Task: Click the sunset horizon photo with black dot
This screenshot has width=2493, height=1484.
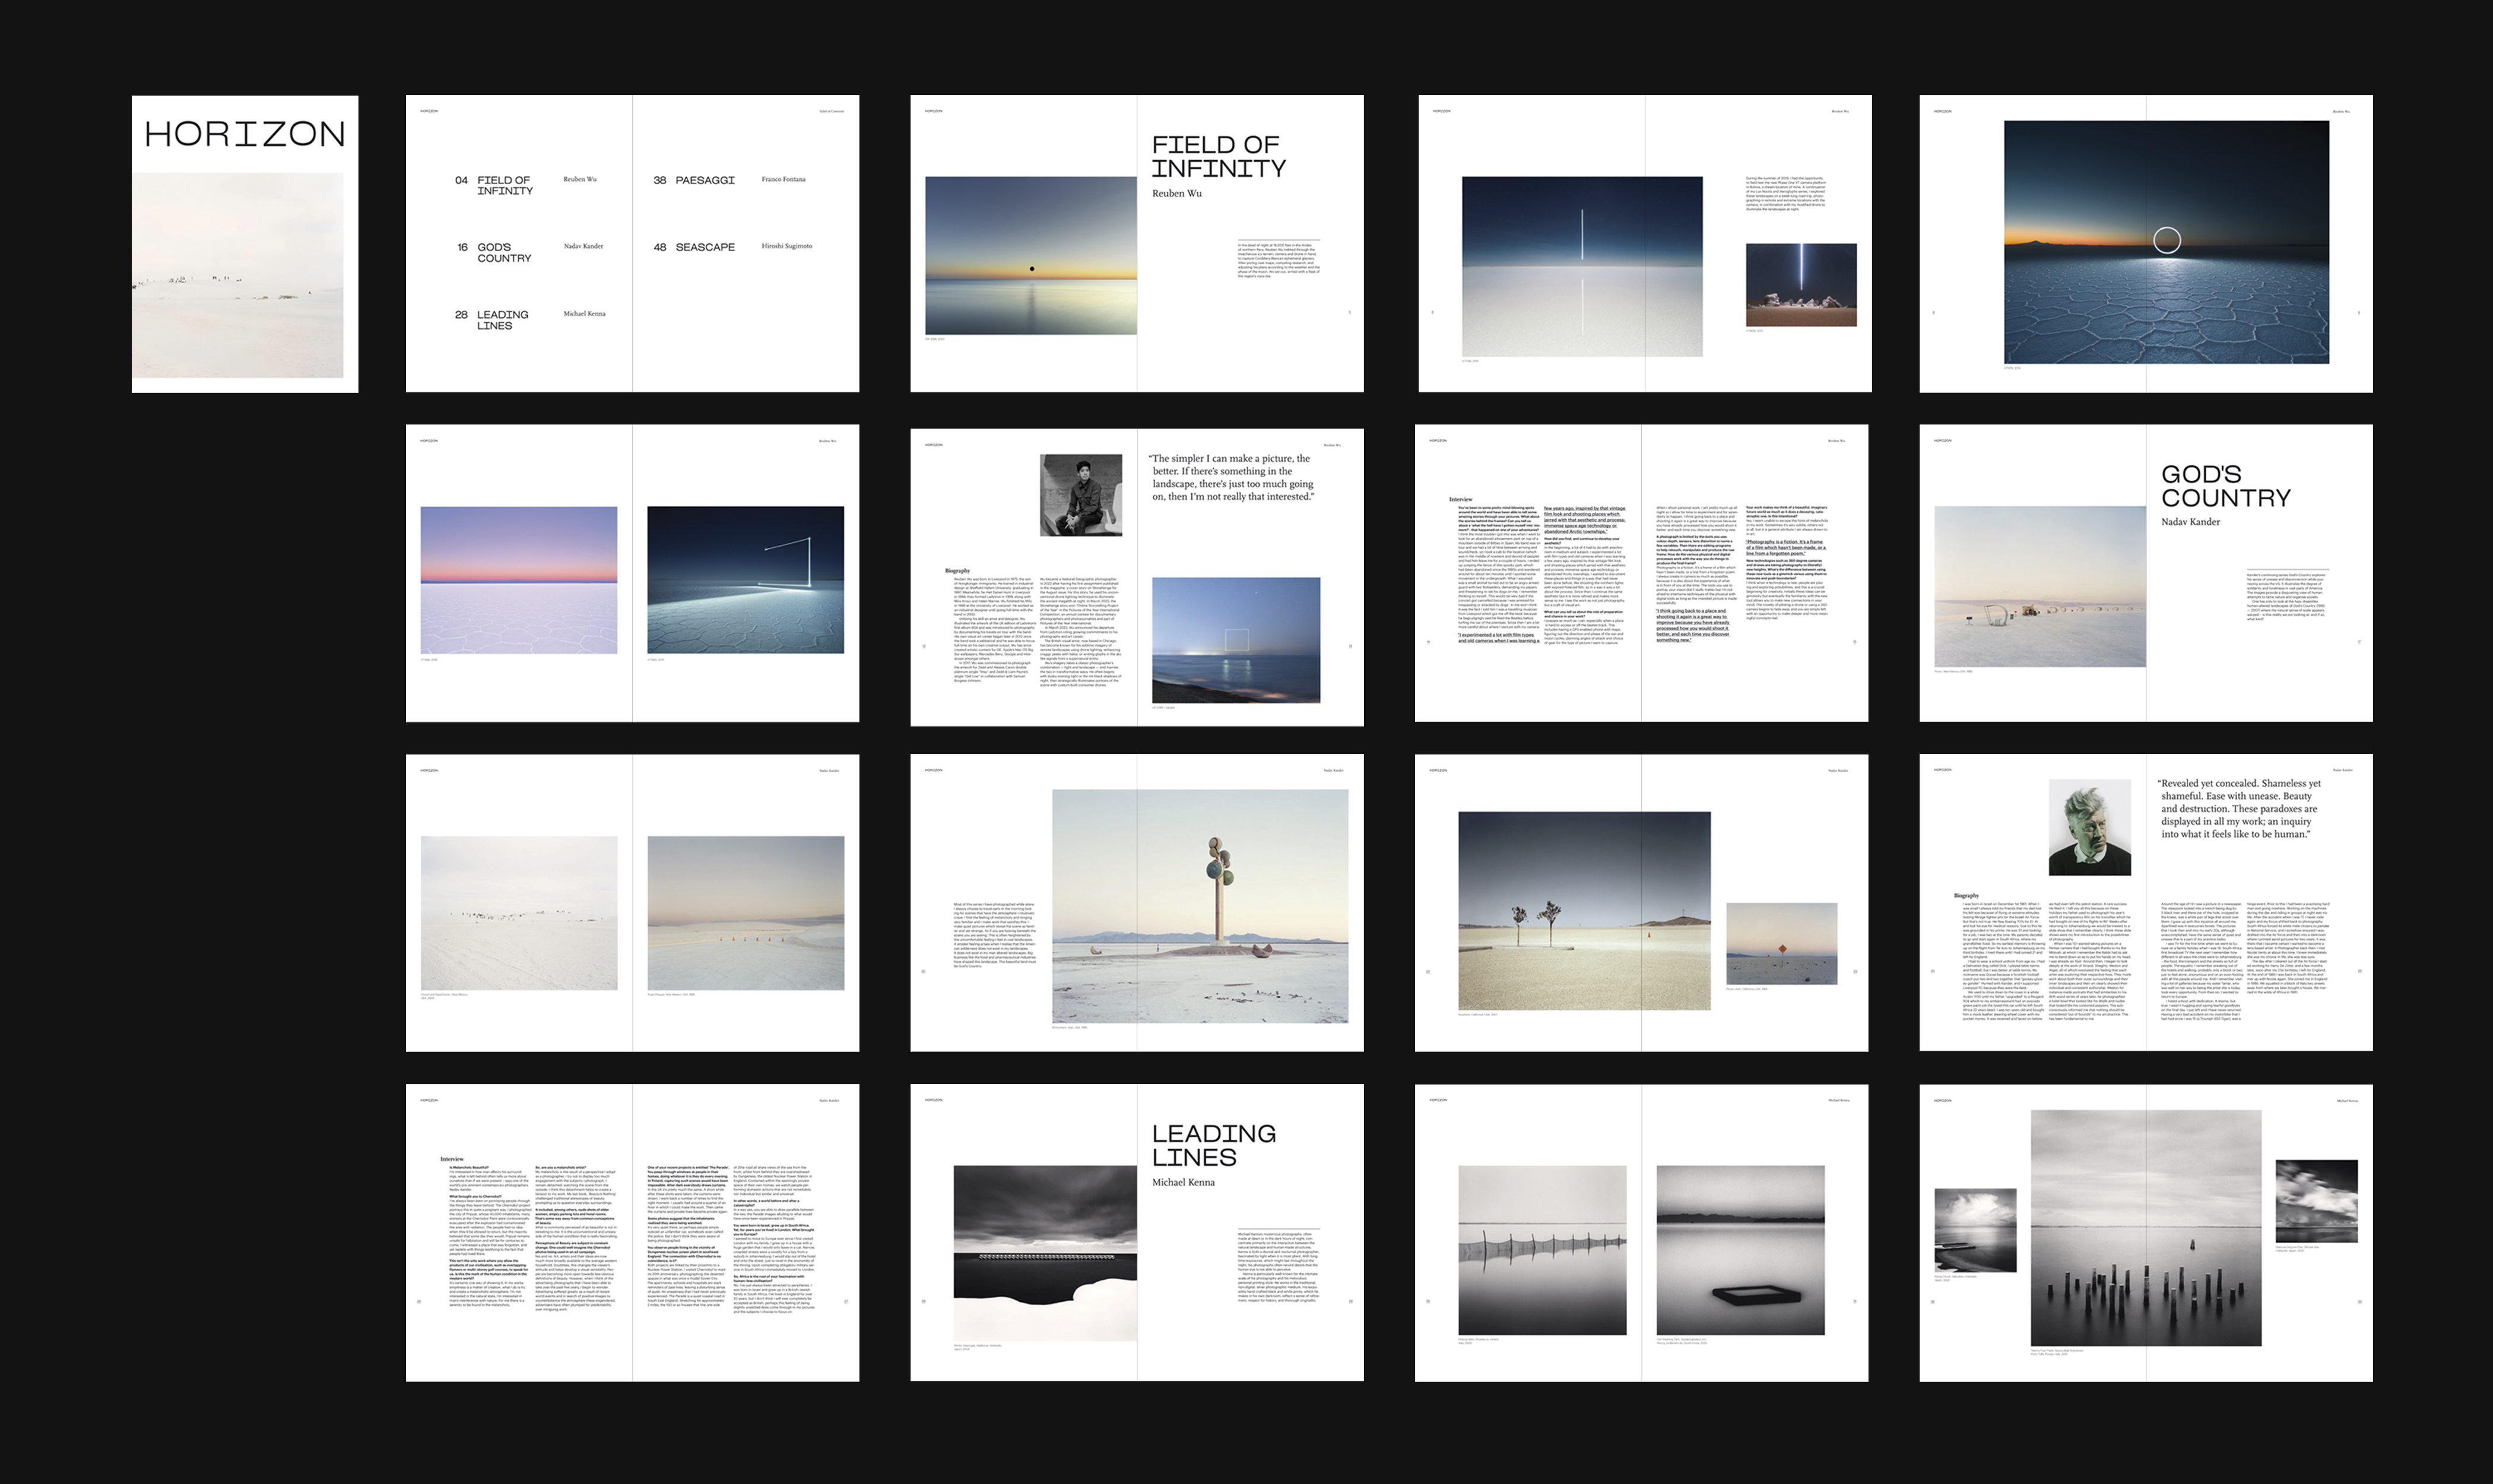Action: [1030, 256]
